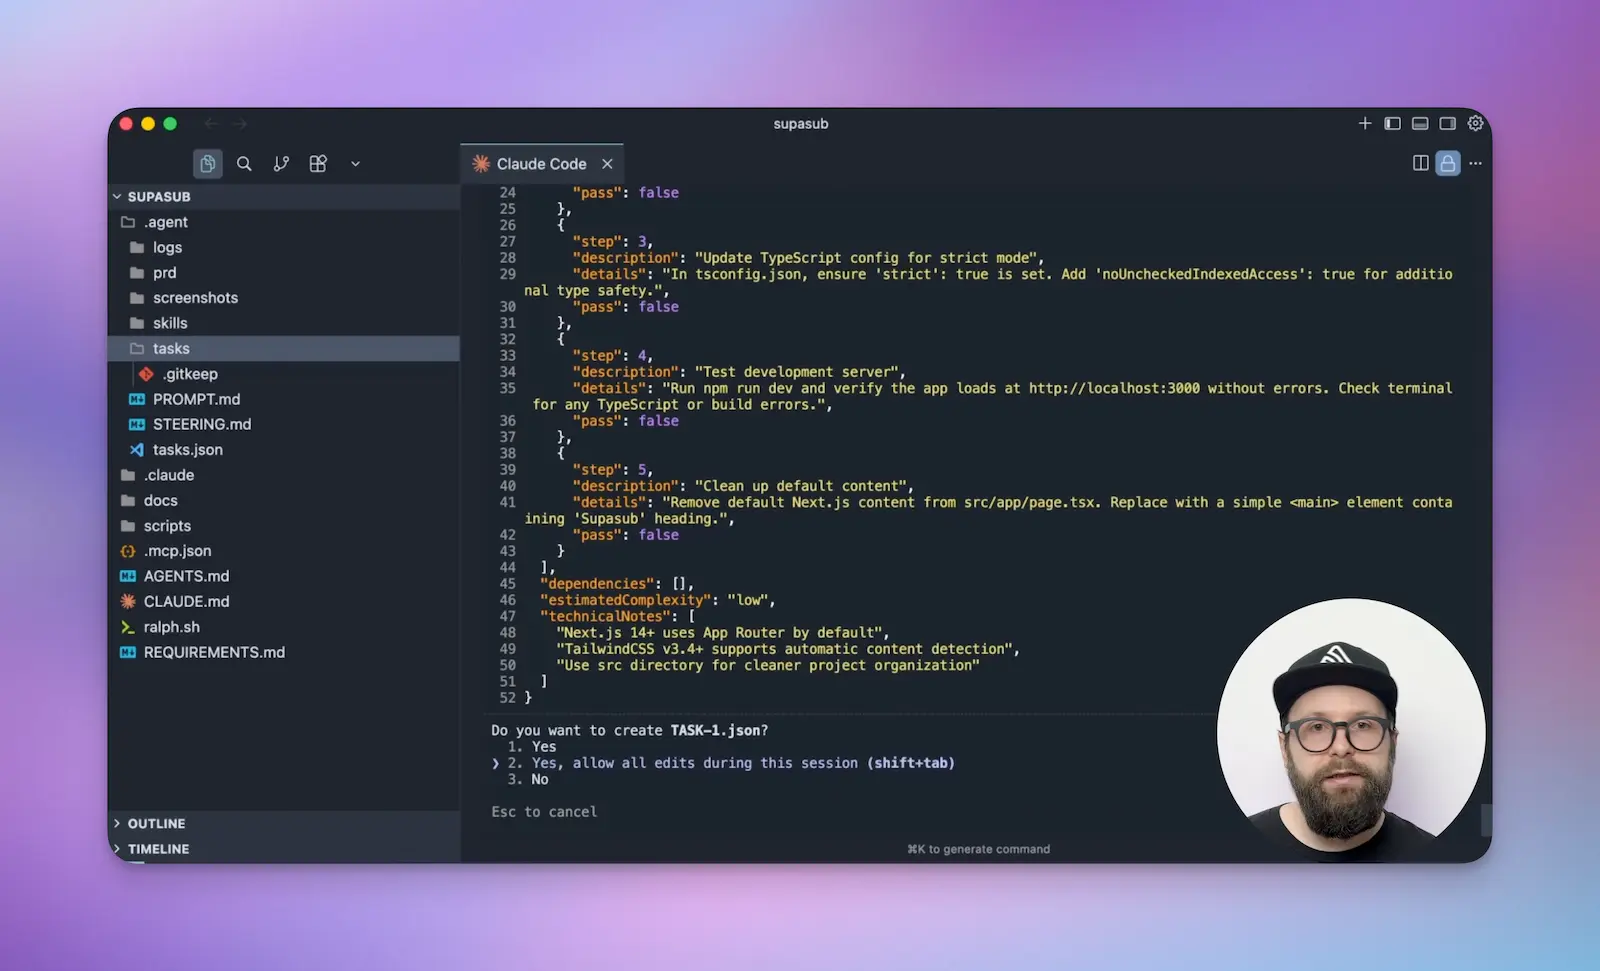Open the settings gear in title bar
Viewport: 1600px width, 971px height.
click(1475, 123)
